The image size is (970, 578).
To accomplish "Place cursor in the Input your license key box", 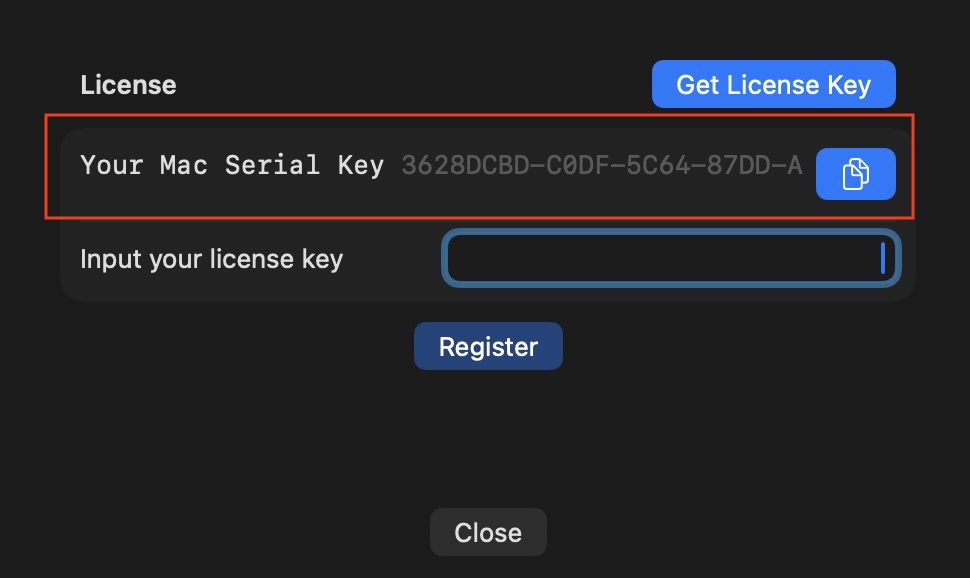I will click(670, 259).
